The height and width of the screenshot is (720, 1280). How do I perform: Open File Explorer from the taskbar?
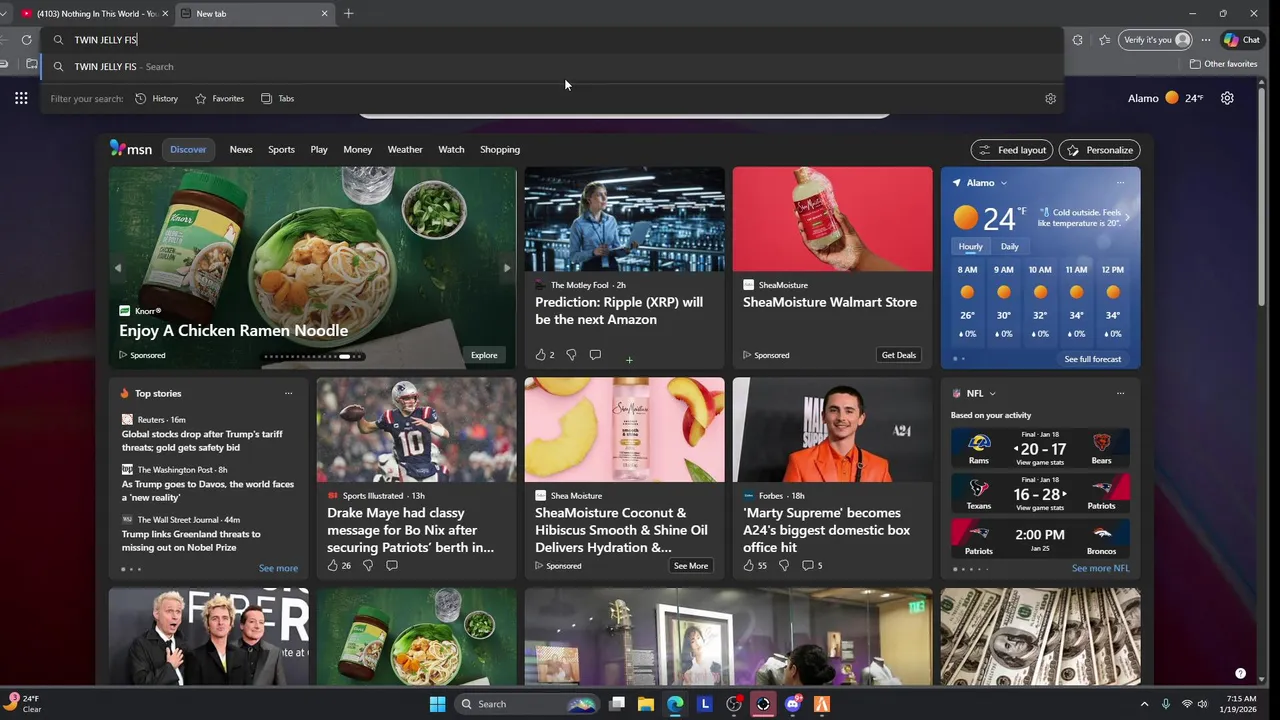(645, 704)
